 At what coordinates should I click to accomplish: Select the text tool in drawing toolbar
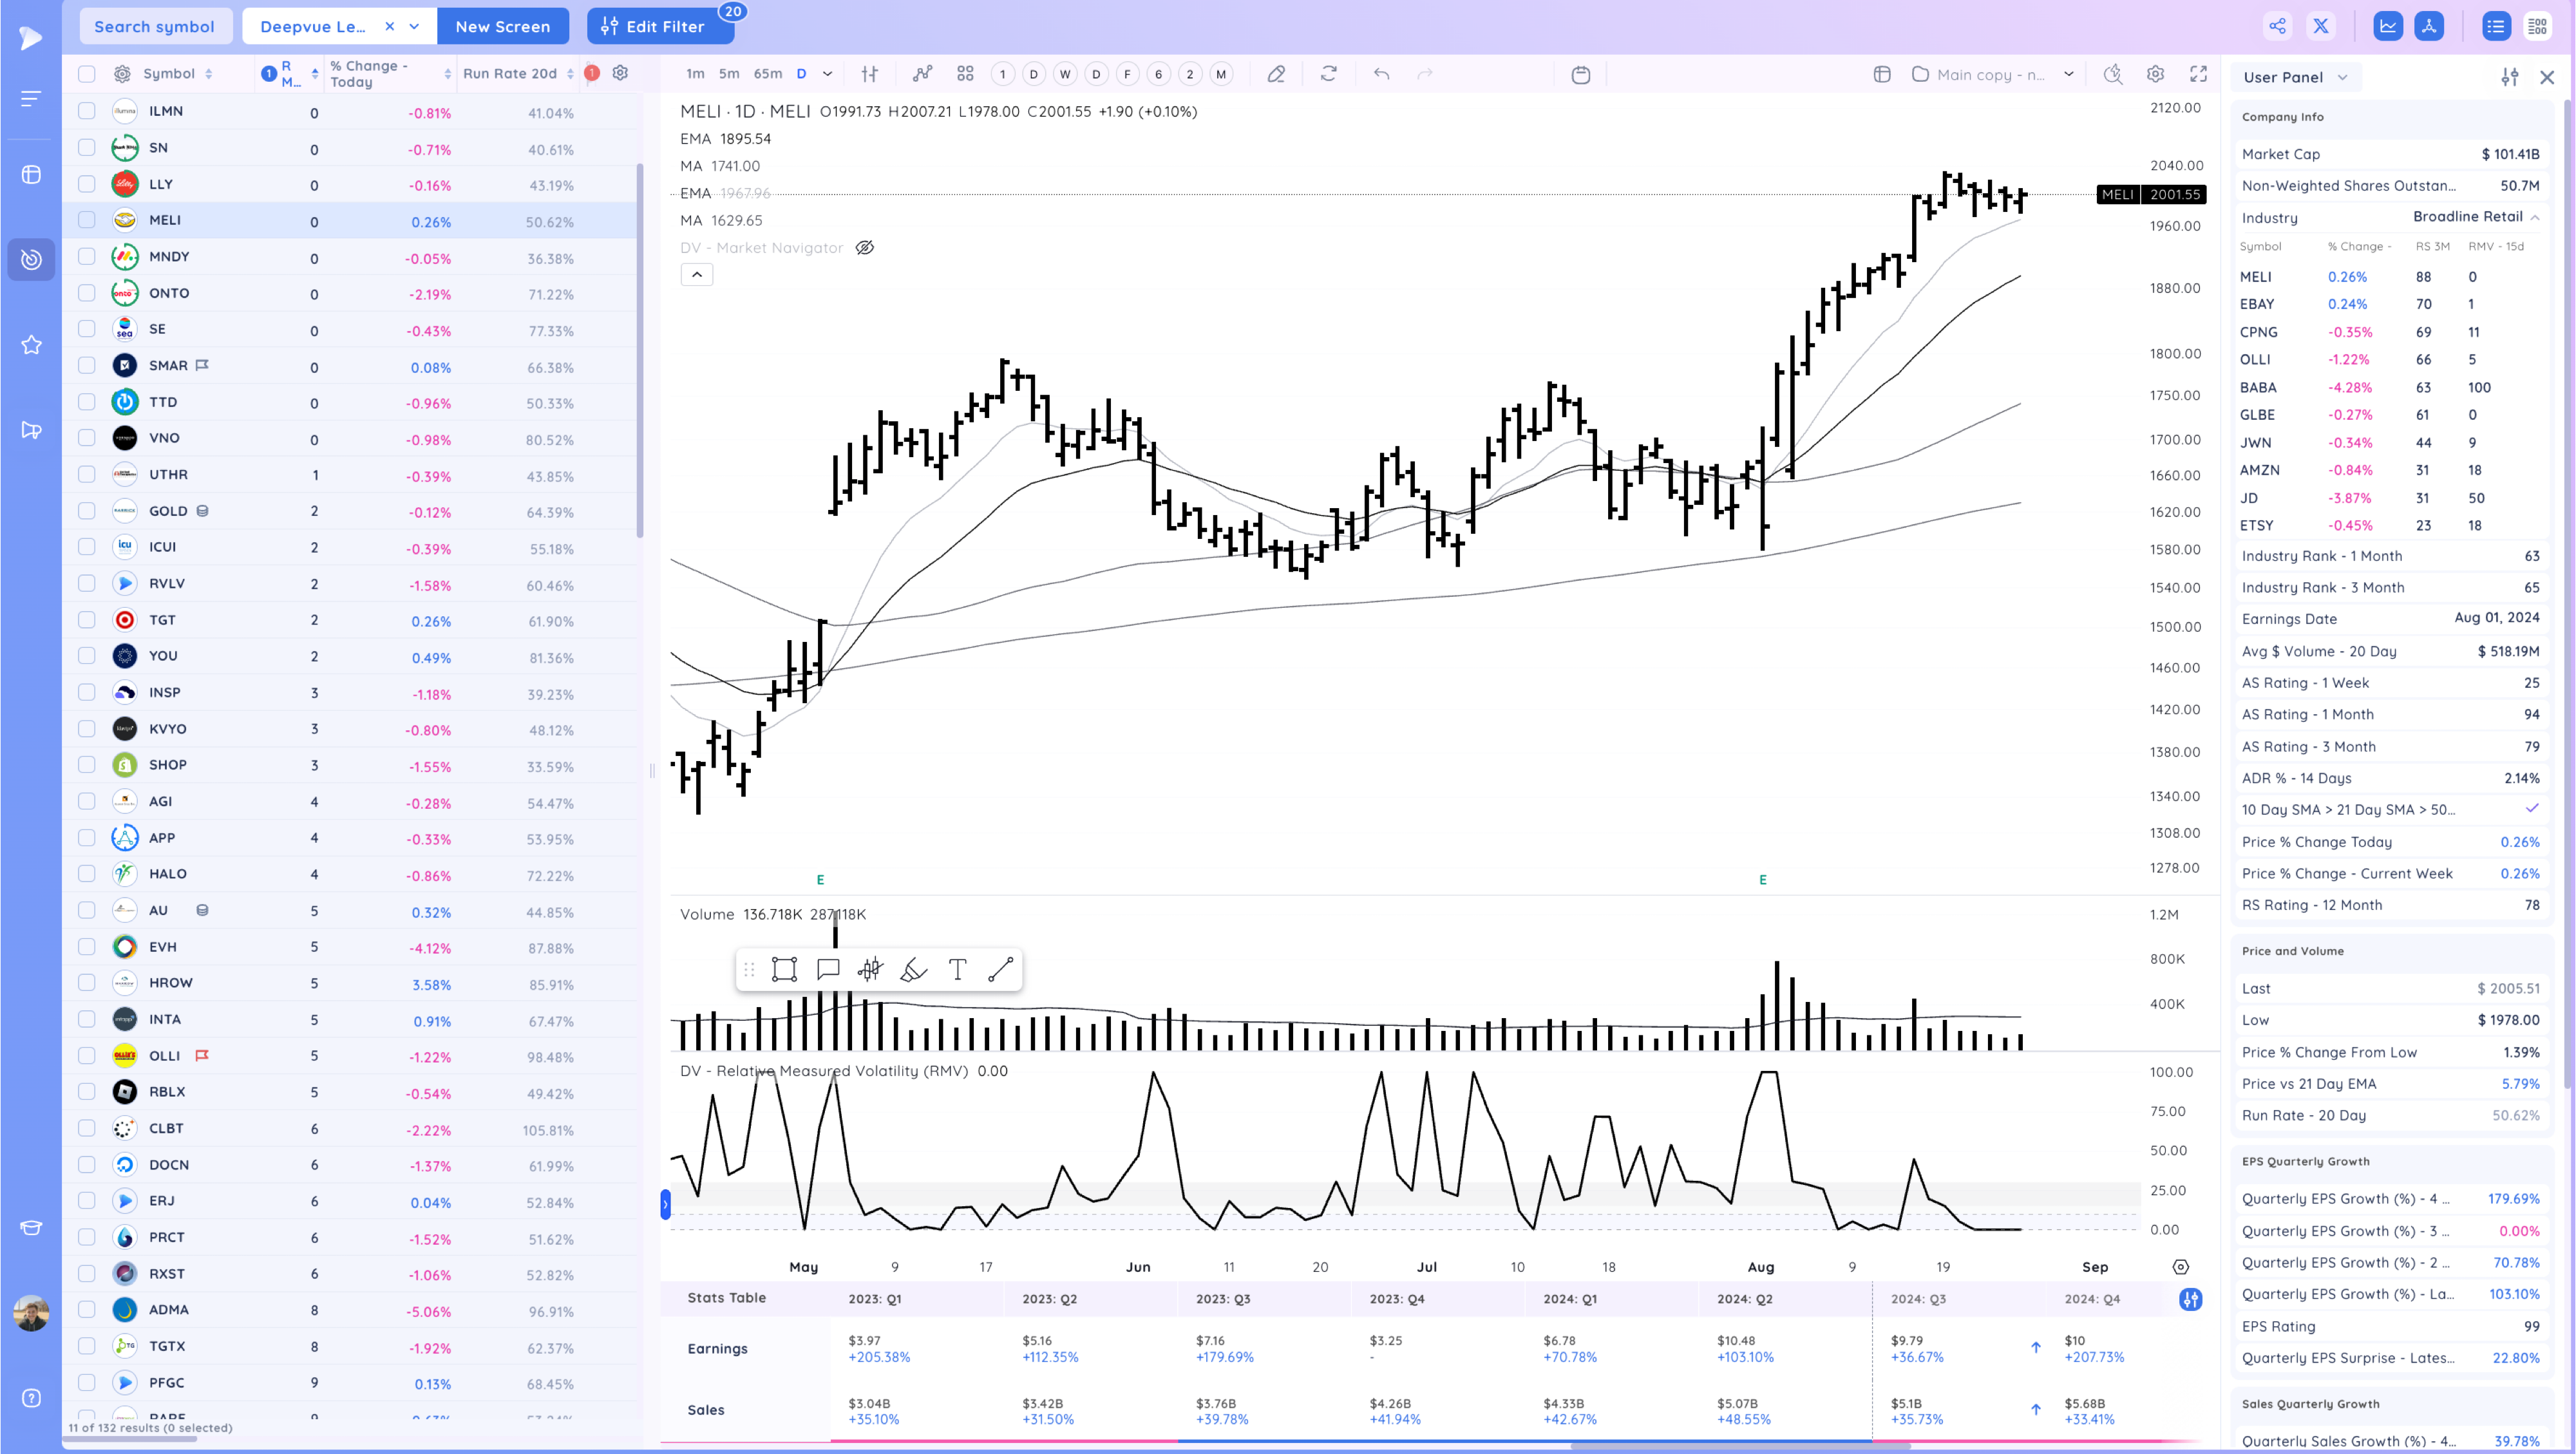click(957, 969)
